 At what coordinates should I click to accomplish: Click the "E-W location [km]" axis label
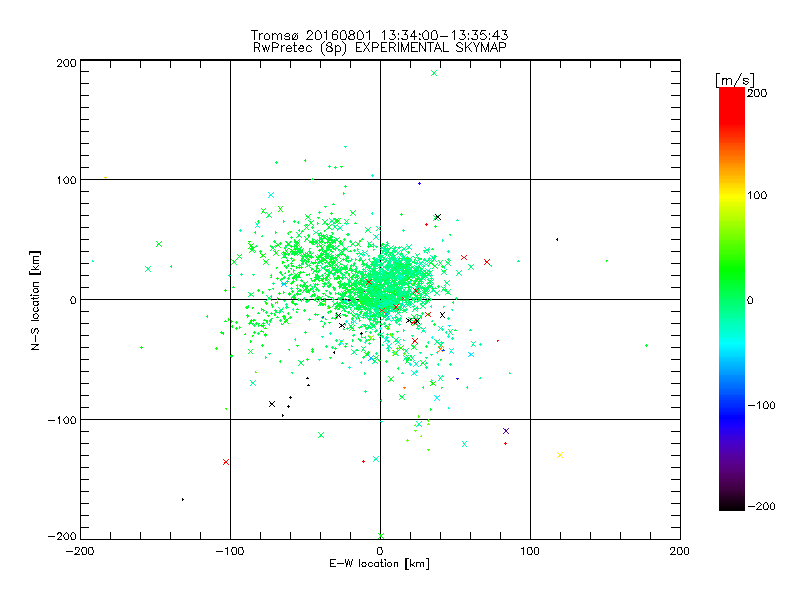(379, 564)
